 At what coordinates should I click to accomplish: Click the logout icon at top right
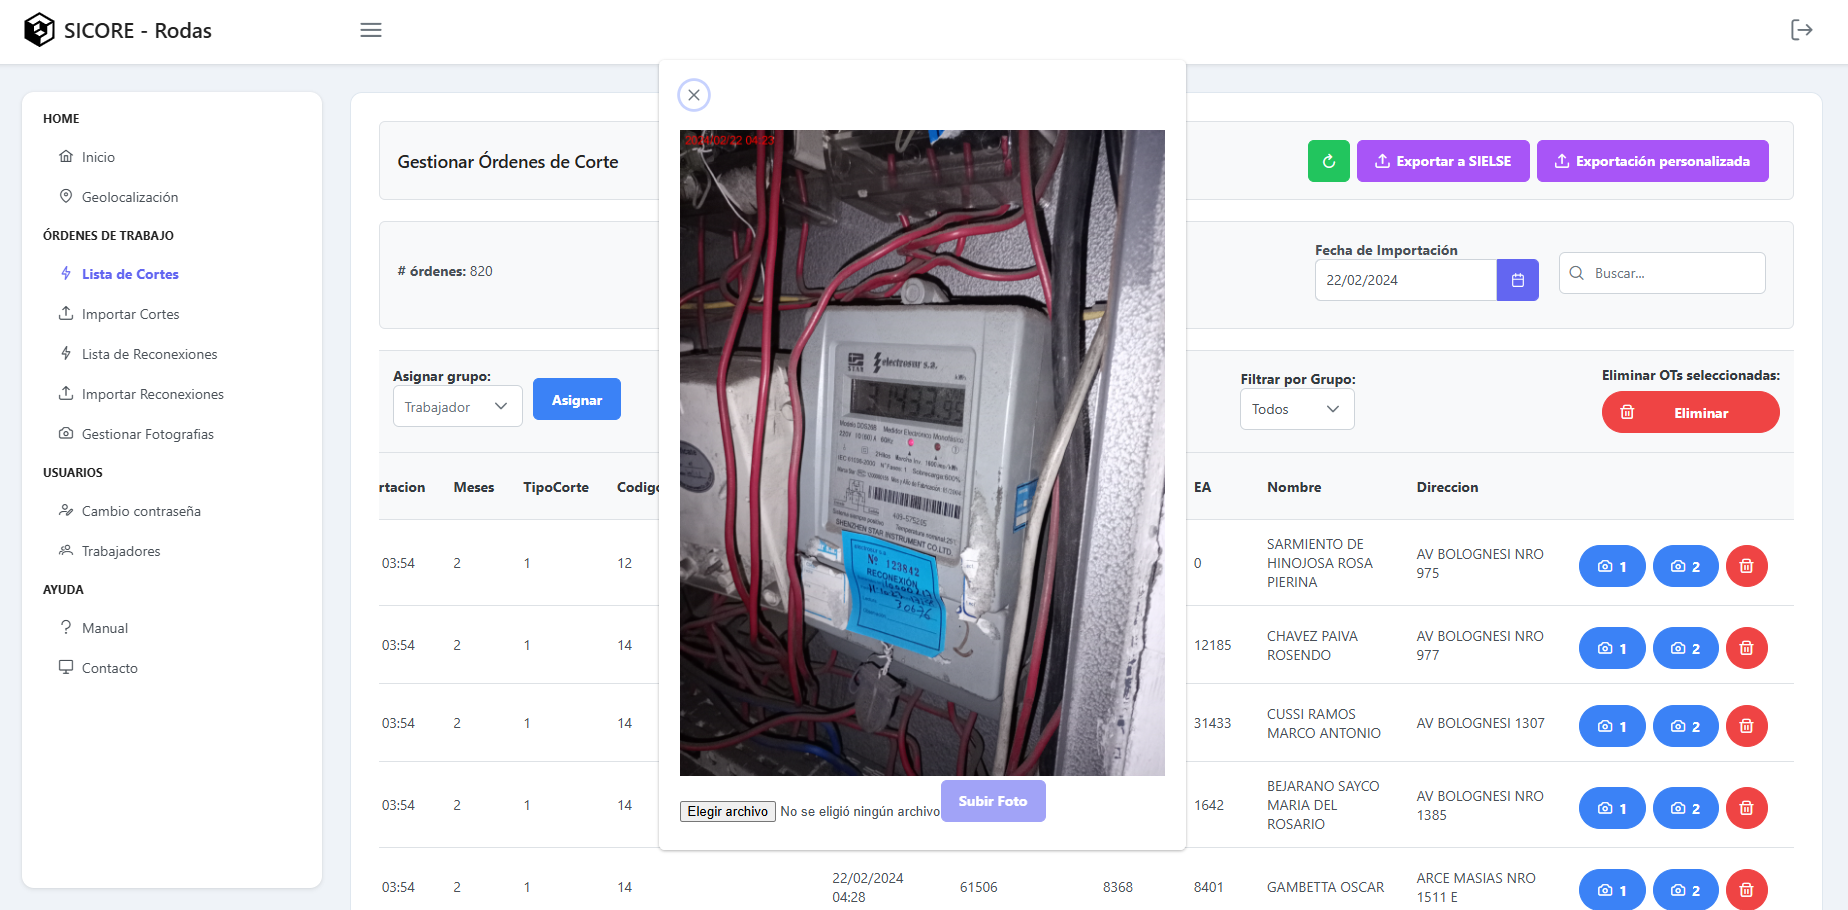coord(1801,30)
